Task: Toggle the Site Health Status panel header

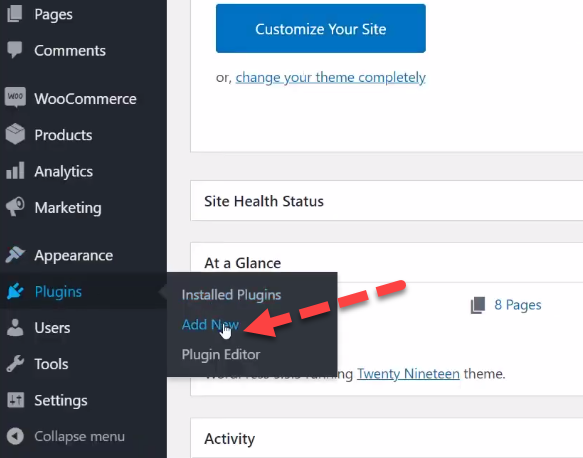Action: 386,201
